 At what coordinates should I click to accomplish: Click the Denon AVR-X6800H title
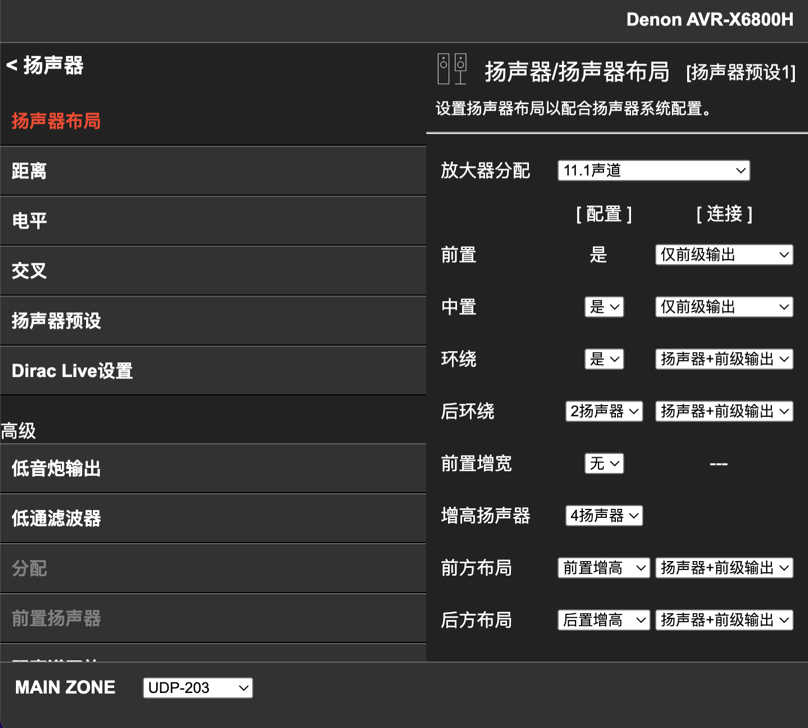pos(710,20)
